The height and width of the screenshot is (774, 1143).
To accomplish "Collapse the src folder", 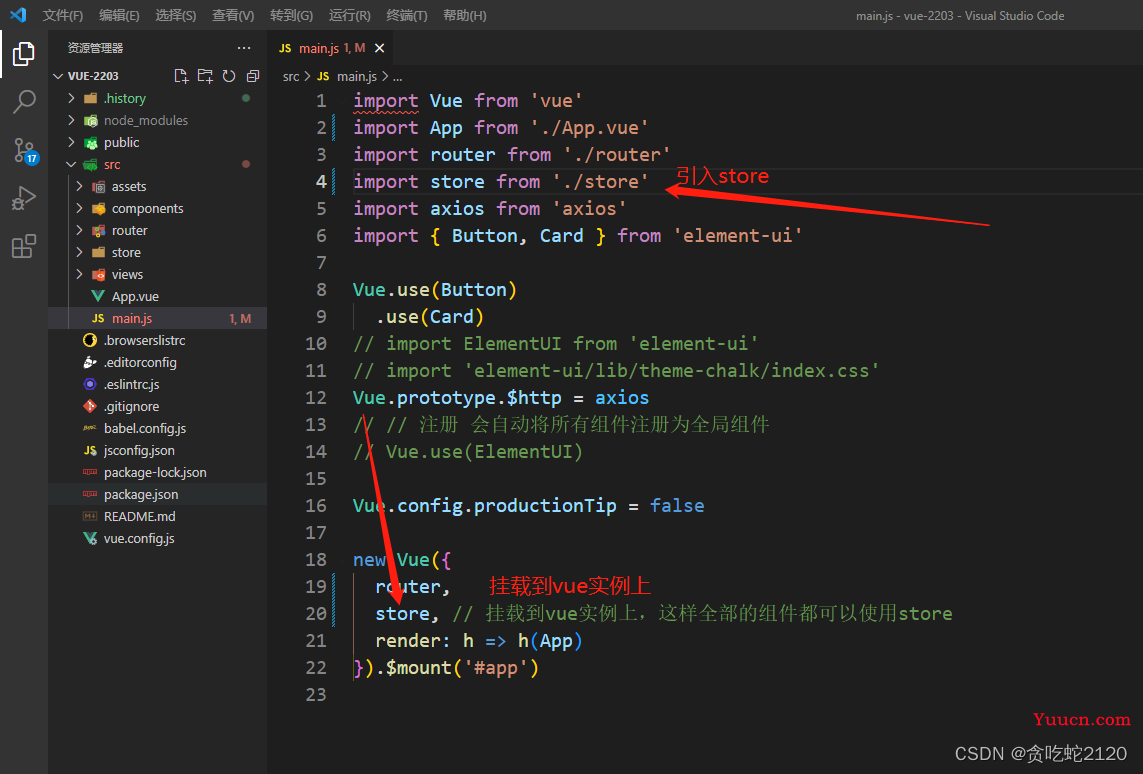I will click(x=157, y=165).
